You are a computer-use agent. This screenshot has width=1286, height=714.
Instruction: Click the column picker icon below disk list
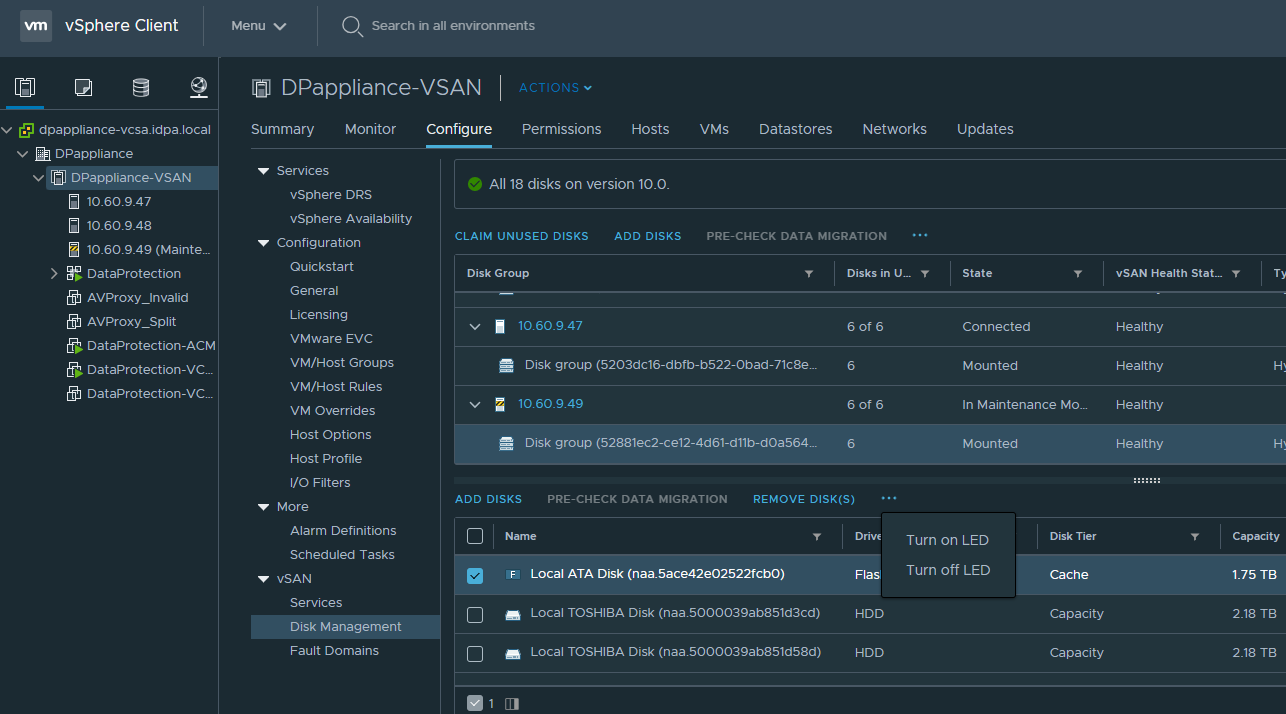click(x=512, y=704)
